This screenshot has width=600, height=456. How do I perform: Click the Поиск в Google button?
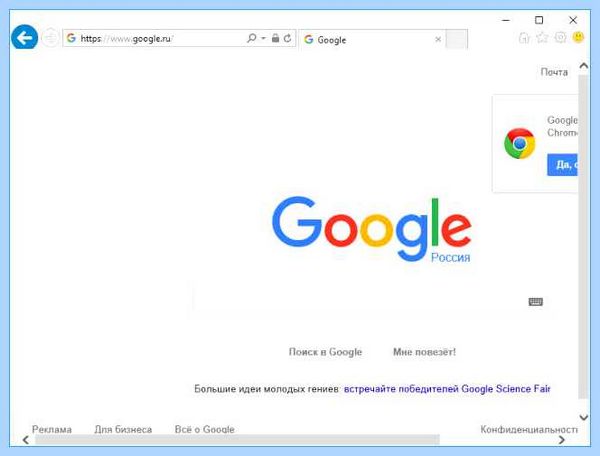point(325,352)
